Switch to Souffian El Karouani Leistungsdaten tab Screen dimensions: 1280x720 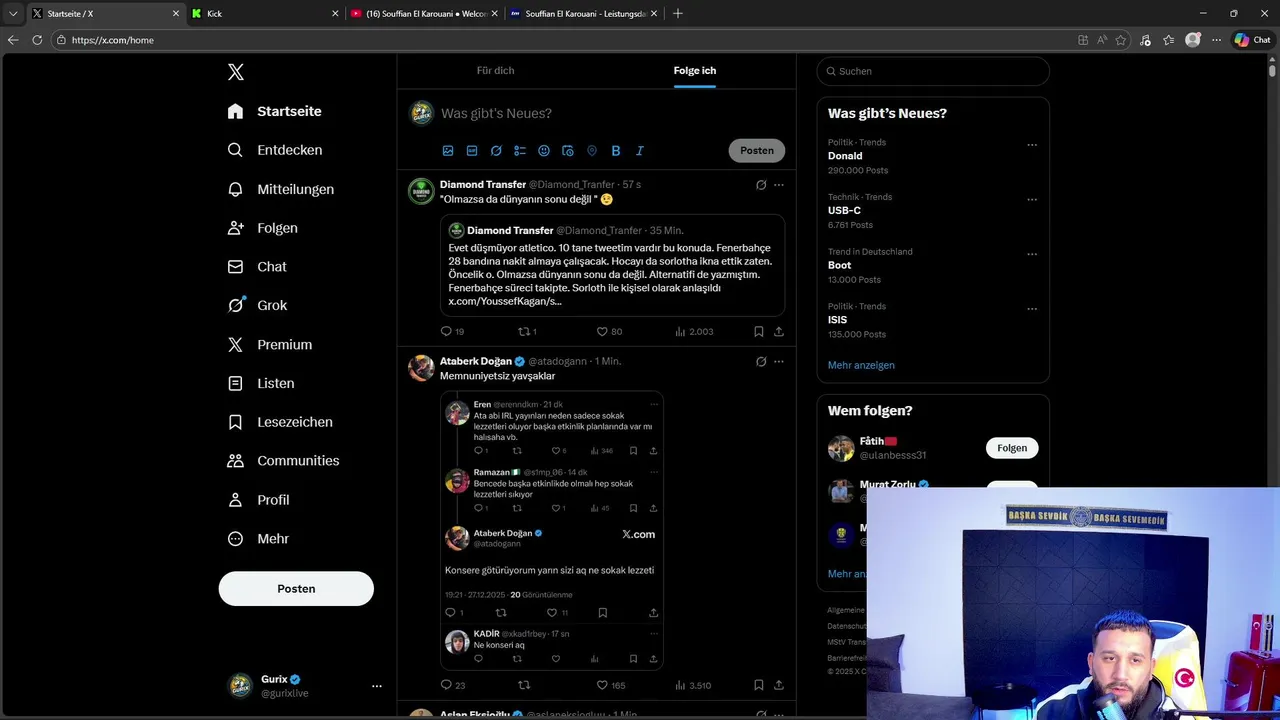click(x=584, y=13)
